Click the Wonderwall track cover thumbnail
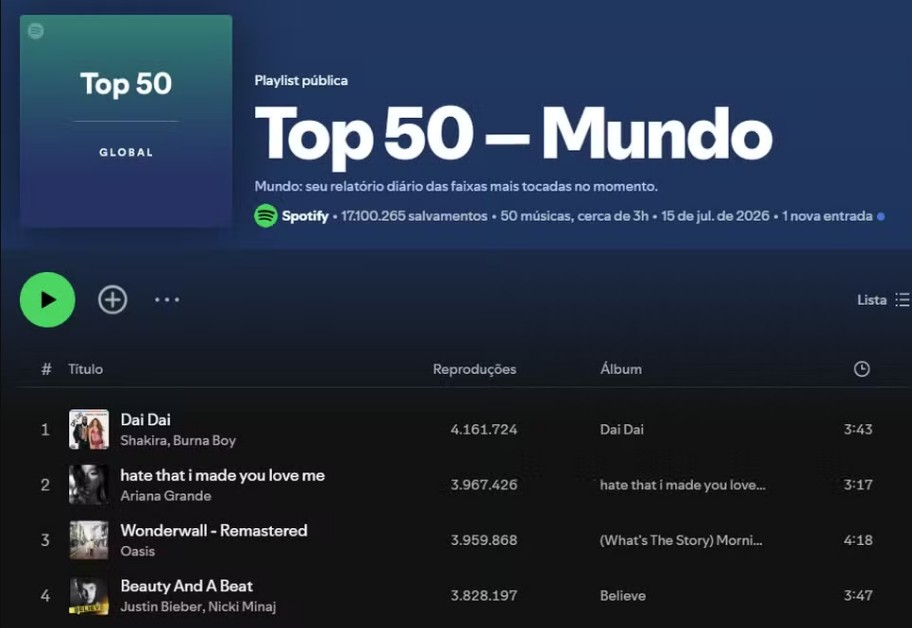 pyautogui.click(x=89, y=540)
